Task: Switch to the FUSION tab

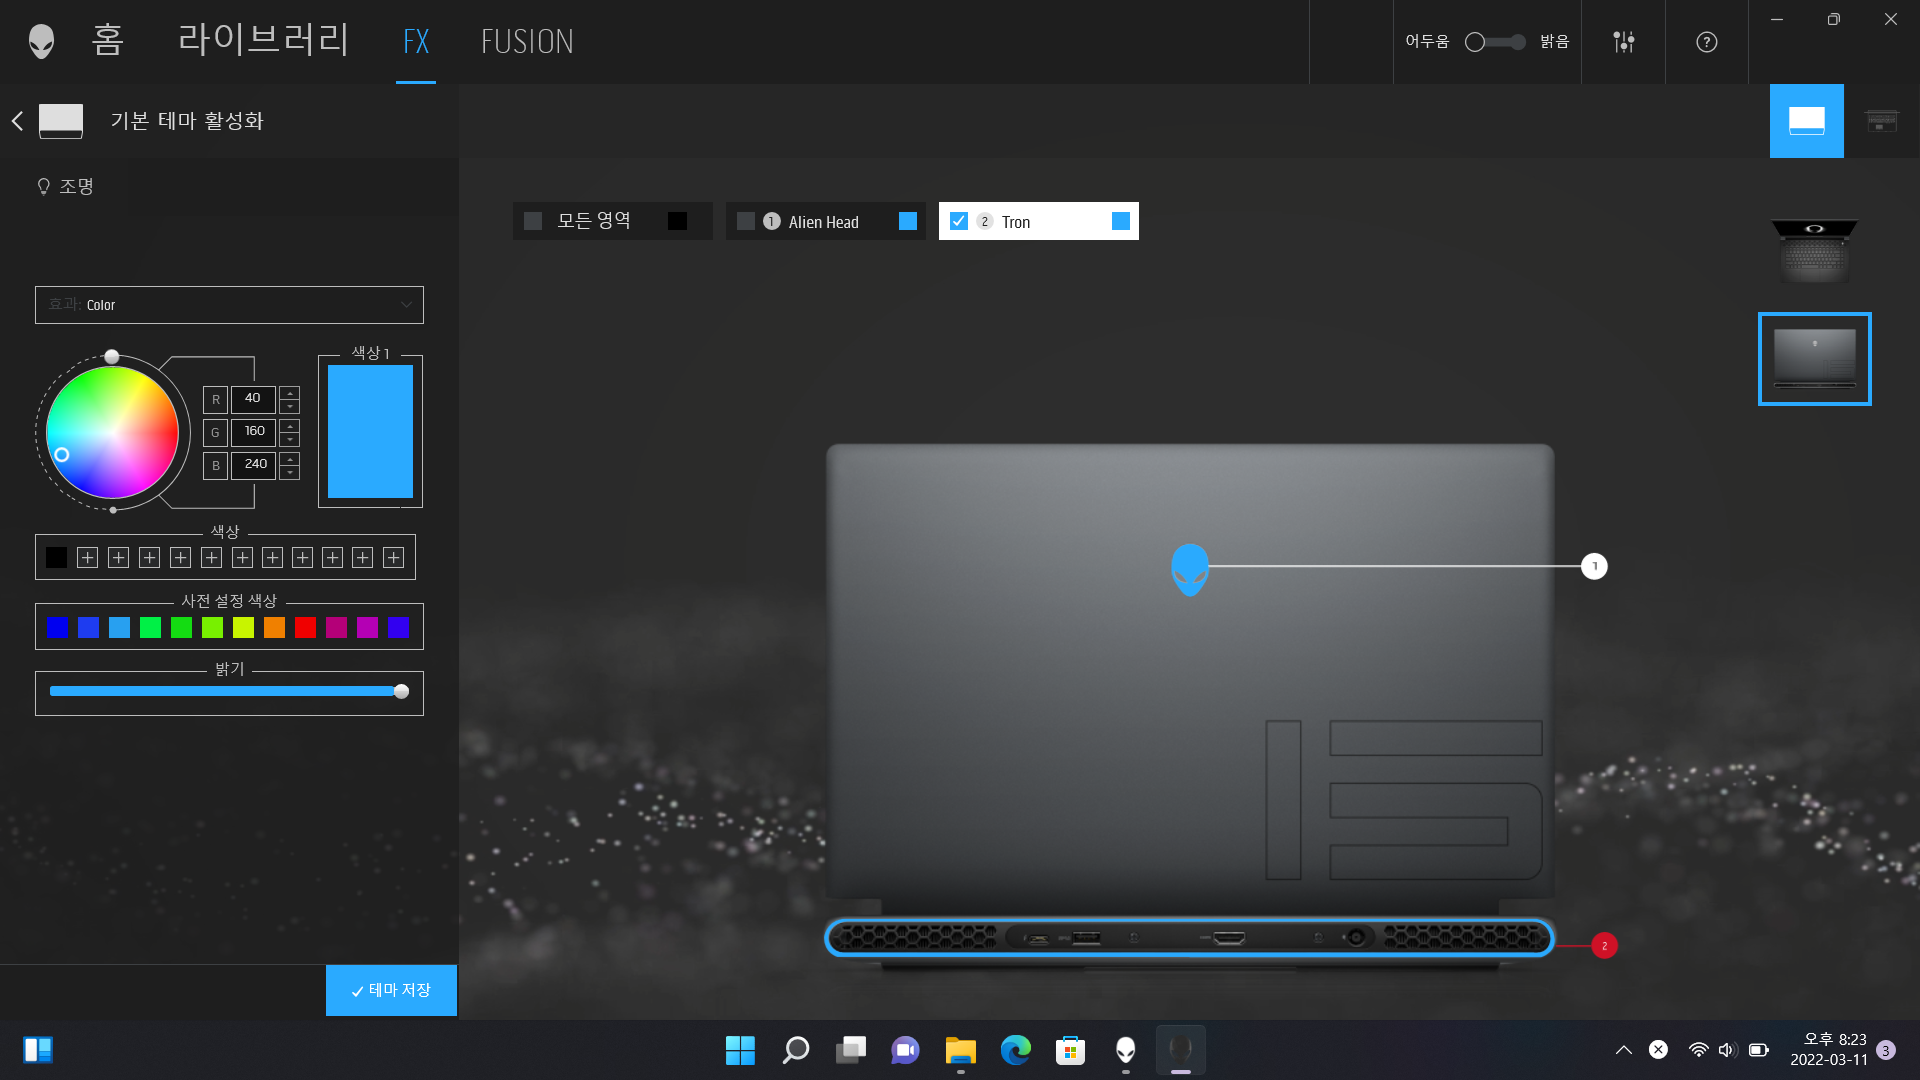Action: click(x=527, y=41)
